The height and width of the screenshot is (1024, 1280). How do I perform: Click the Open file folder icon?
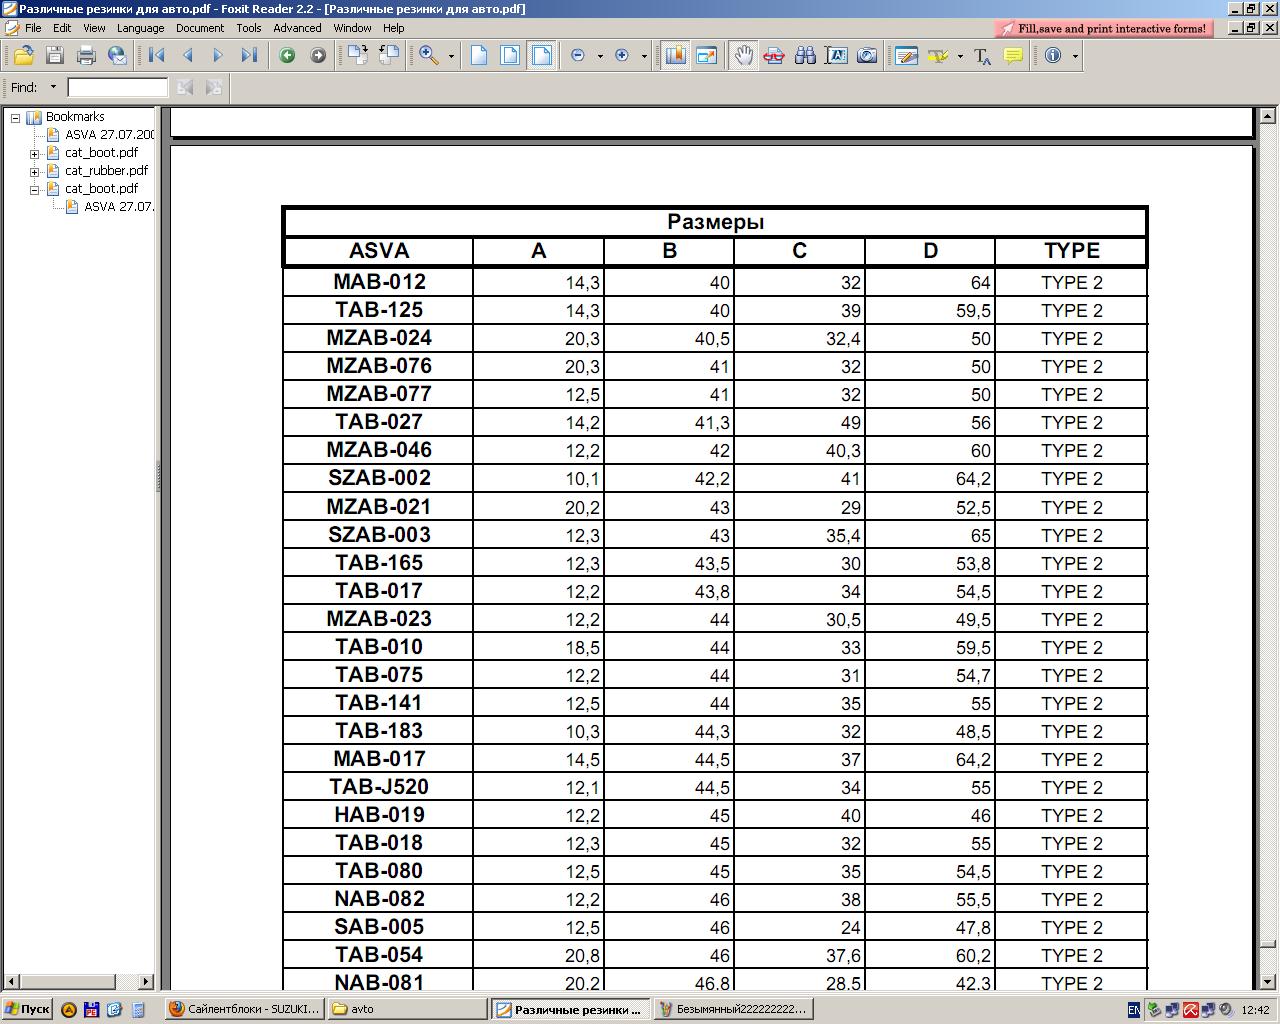[23, 56]
